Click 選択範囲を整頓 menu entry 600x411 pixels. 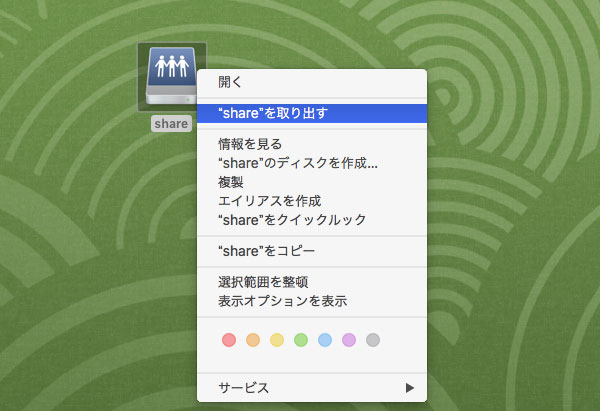point(256,282)
